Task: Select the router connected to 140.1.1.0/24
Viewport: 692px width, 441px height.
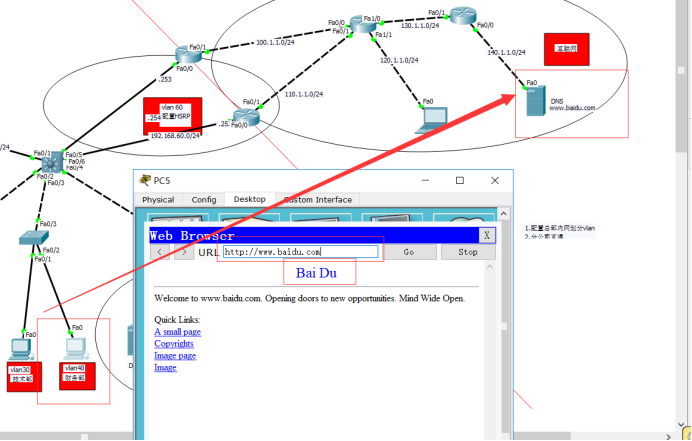Action: [x=463, y=15]
